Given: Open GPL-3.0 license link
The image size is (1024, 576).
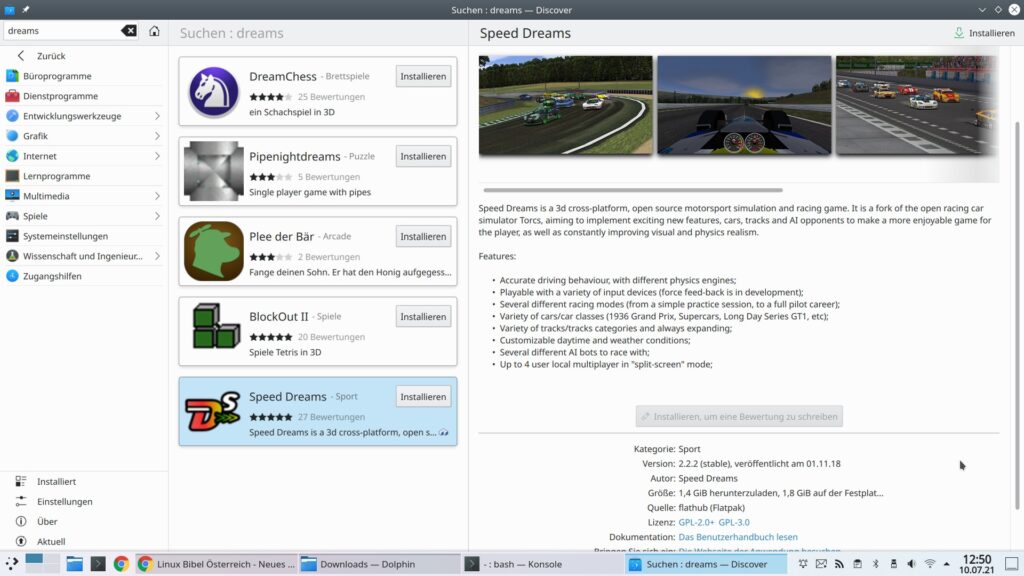Looking at the screenshot, I should pyautogui.click(x=734, y=522).
